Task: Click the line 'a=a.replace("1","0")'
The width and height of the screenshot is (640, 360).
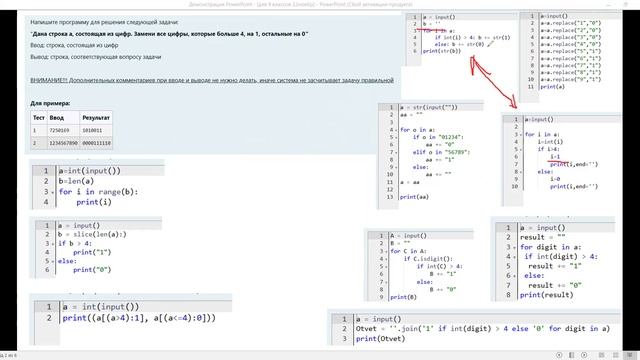Action: [x=571, y=23]
